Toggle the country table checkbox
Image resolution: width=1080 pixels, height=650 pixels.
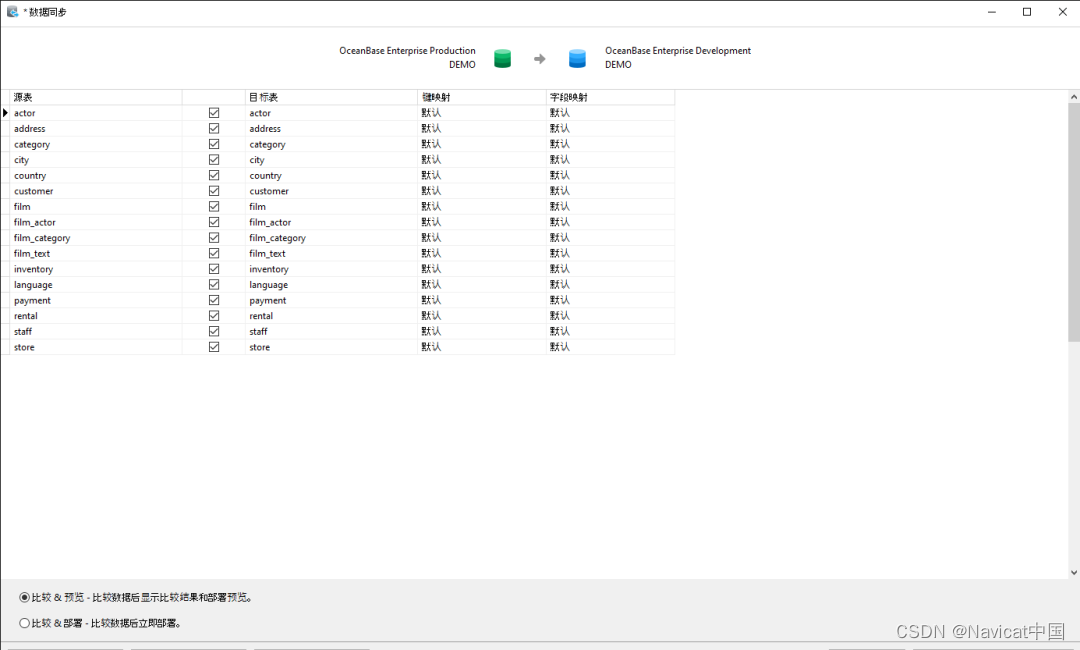214,175
